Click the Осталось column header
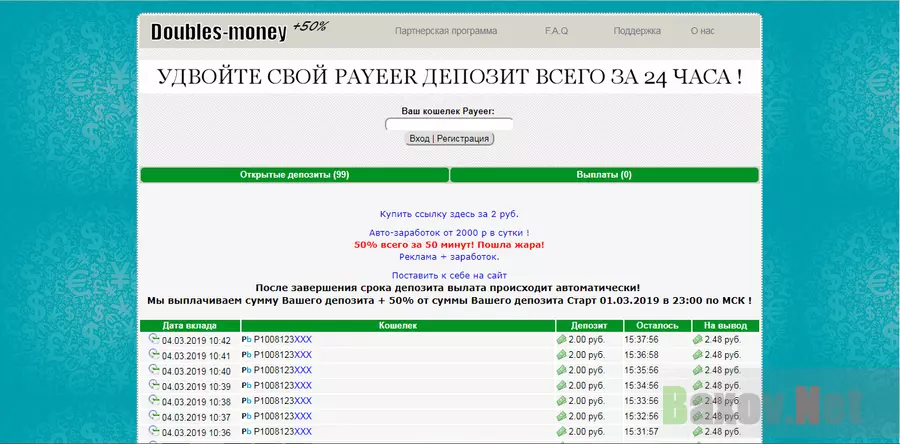The image size is (900, 444). [657, 326]
